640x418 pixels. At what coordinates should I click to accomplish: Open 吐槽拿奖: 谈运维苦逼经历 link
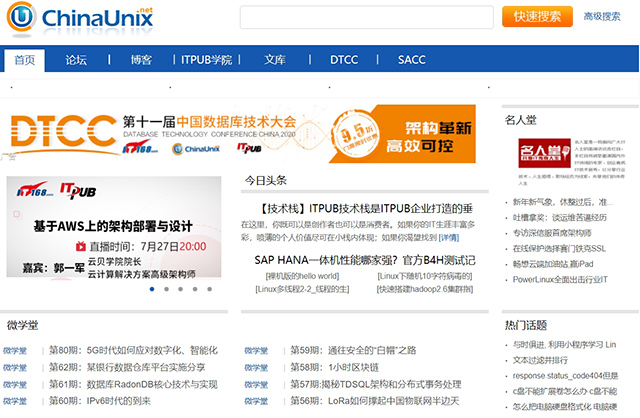click(560, 218)
